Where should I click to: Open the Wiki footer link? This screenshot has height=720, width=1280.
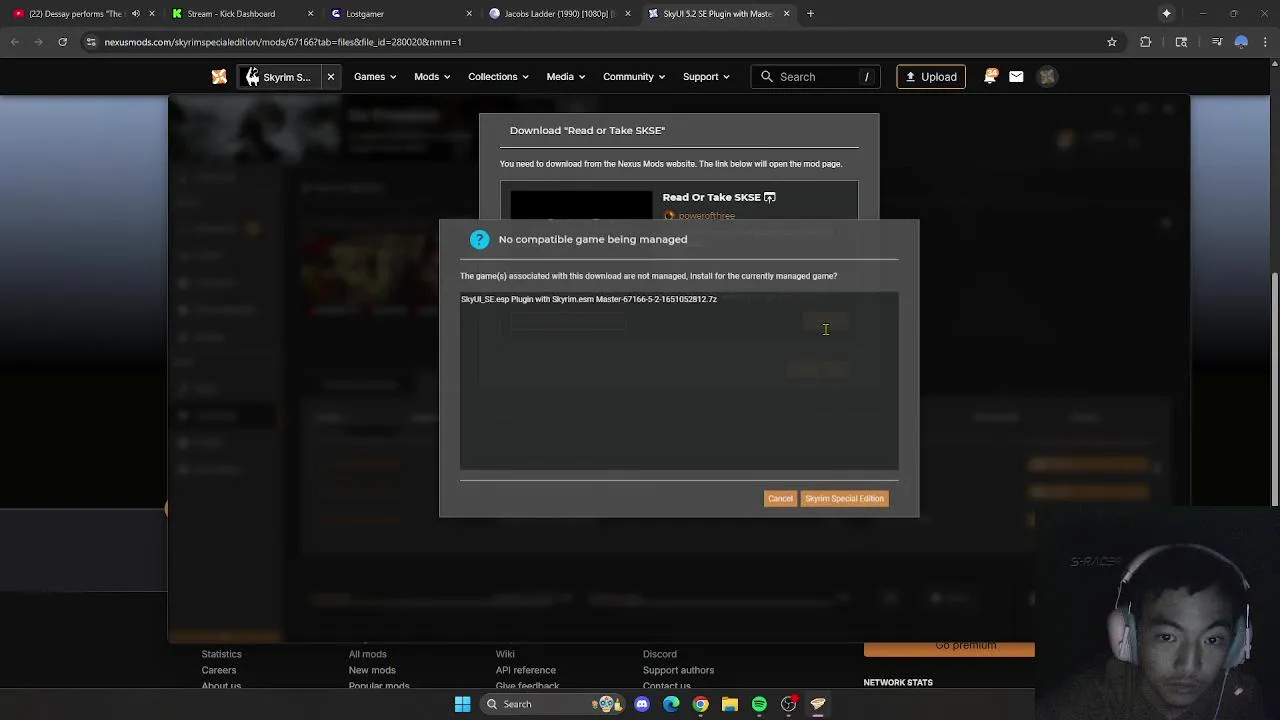click(505, 654)
